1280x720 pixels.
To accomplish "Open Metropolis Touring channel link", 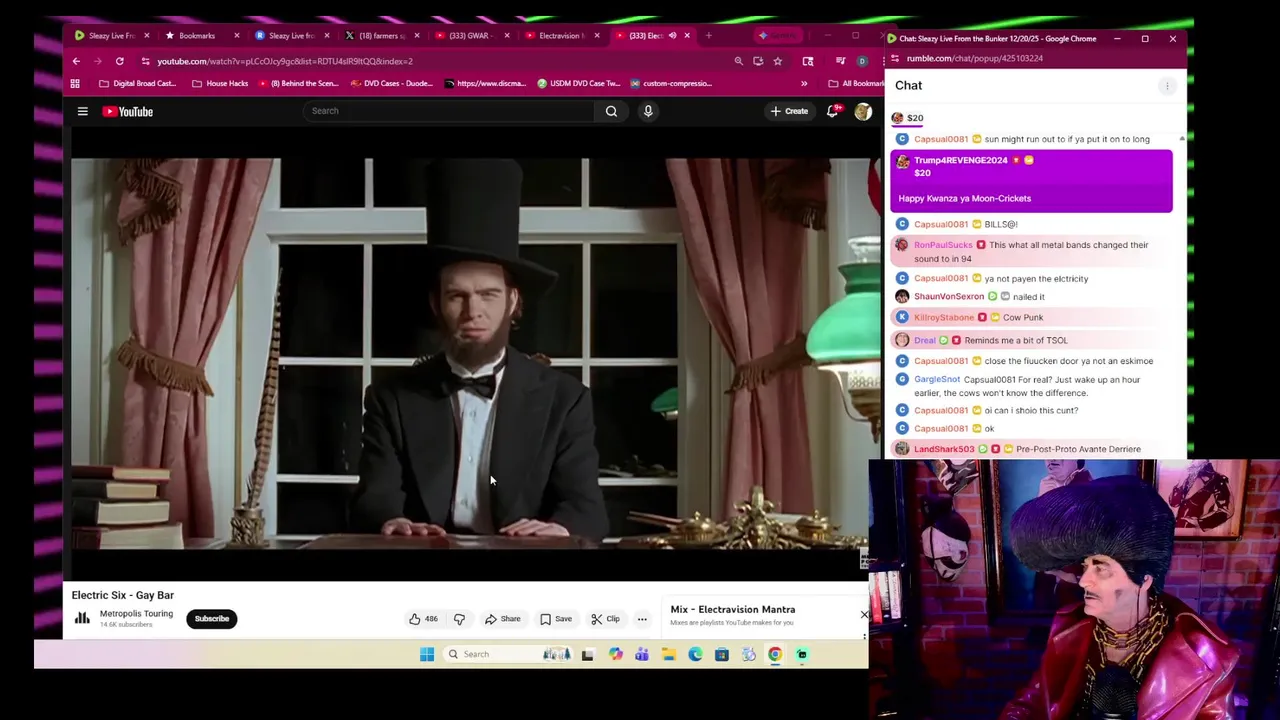I will coord(136,614).
